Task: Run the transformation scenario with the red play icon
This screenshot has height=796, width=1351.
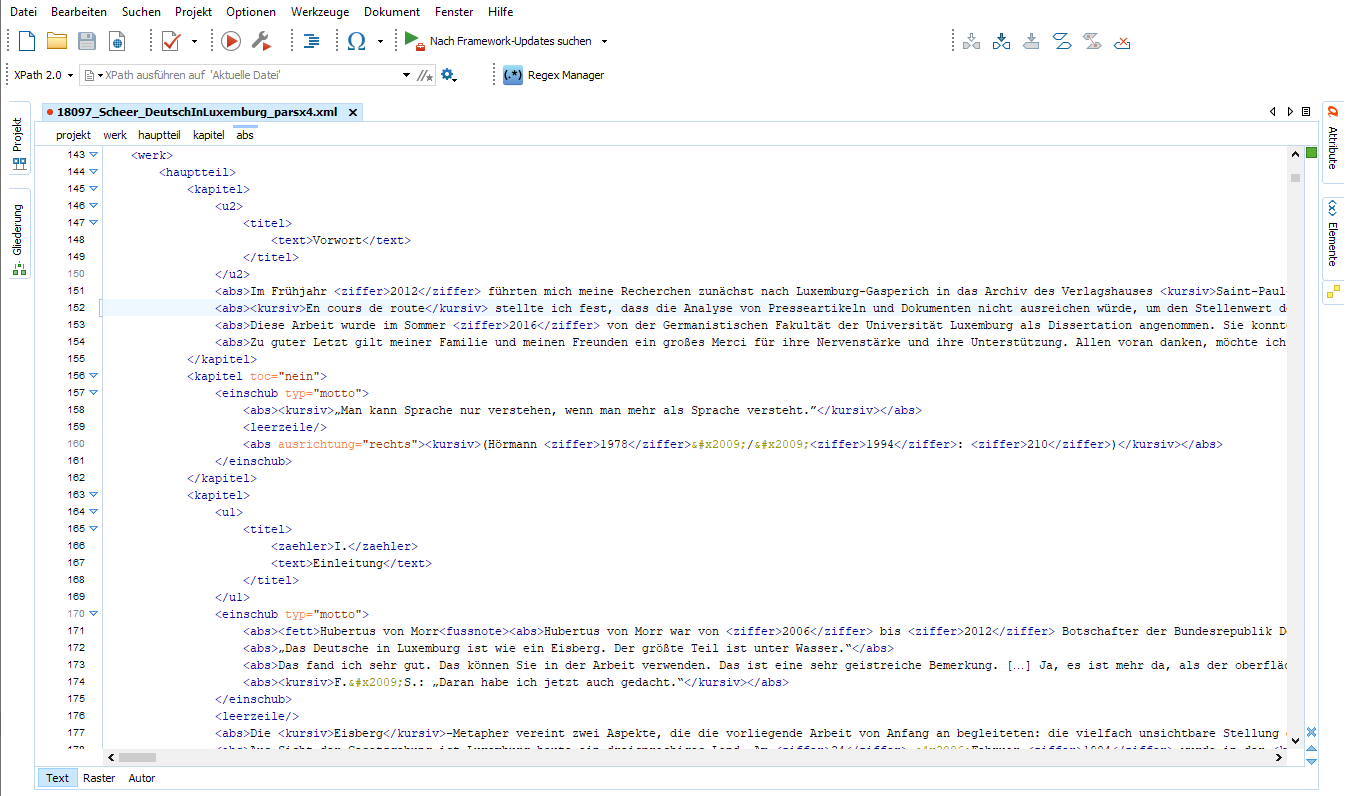Action: (231, 41)
